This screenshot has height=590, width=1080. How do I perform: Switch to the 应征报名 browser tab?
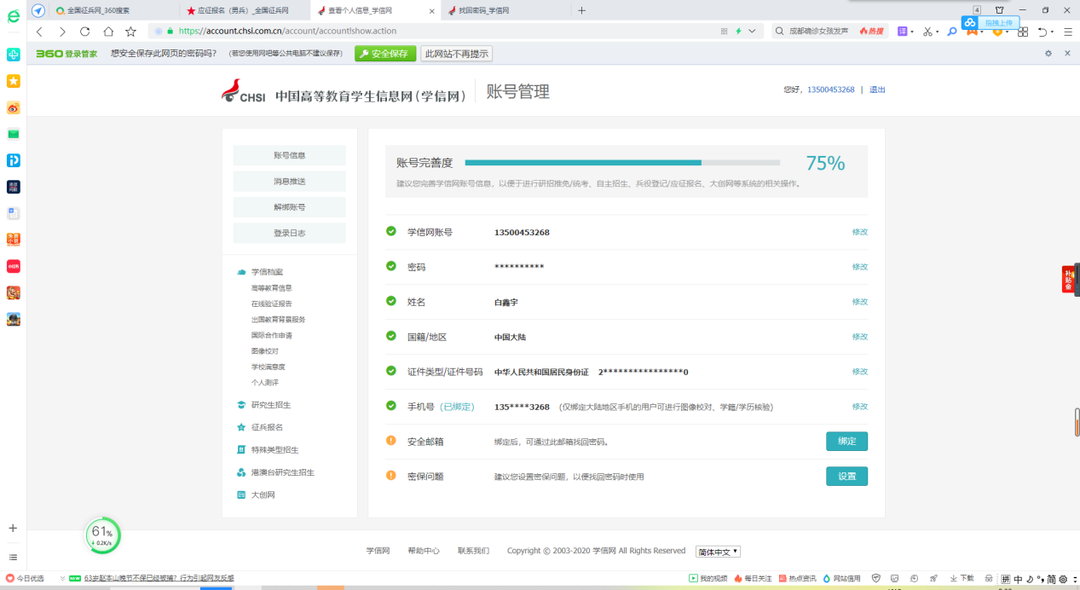(x=242, y=10)
